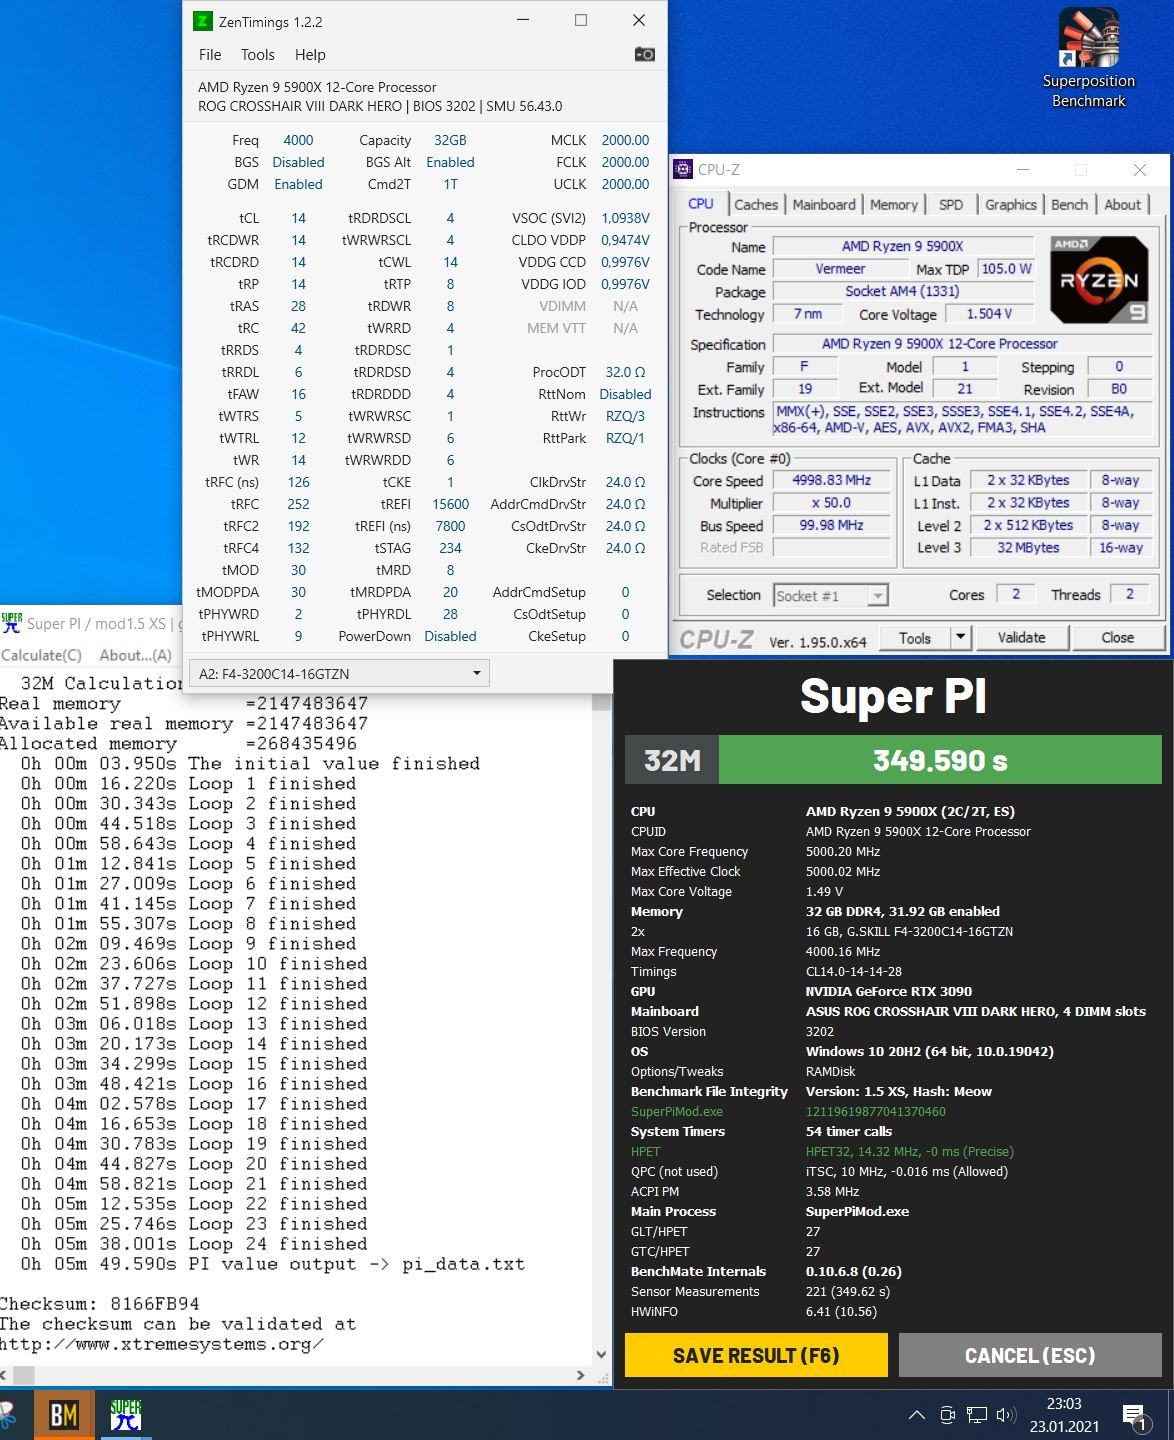Click the tRFC value 252
Image resolution: width=1174 pixels, height=1440 pixels.
coord(298,504)
